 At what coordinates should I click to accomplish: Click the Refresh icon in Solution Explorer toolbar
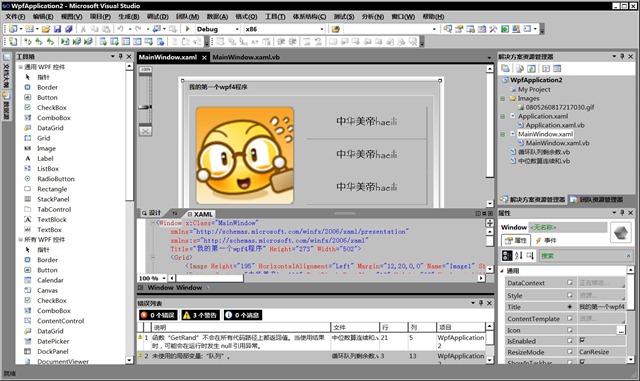click(x=531, y=69)
